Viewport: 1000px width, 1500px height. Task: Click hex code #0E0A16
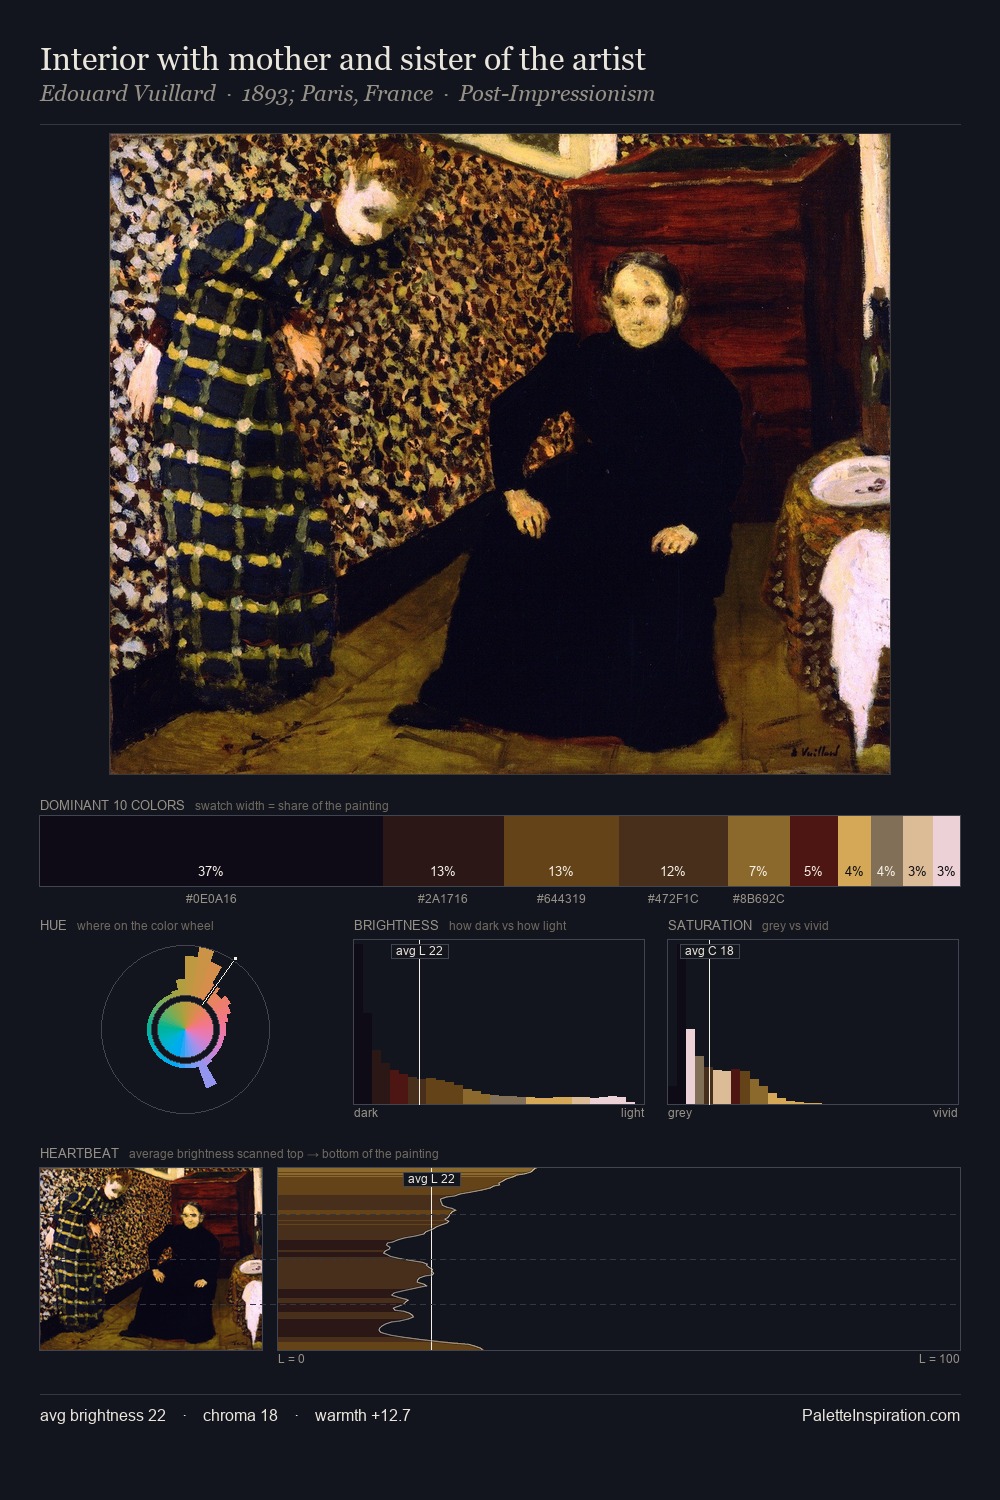211,899
